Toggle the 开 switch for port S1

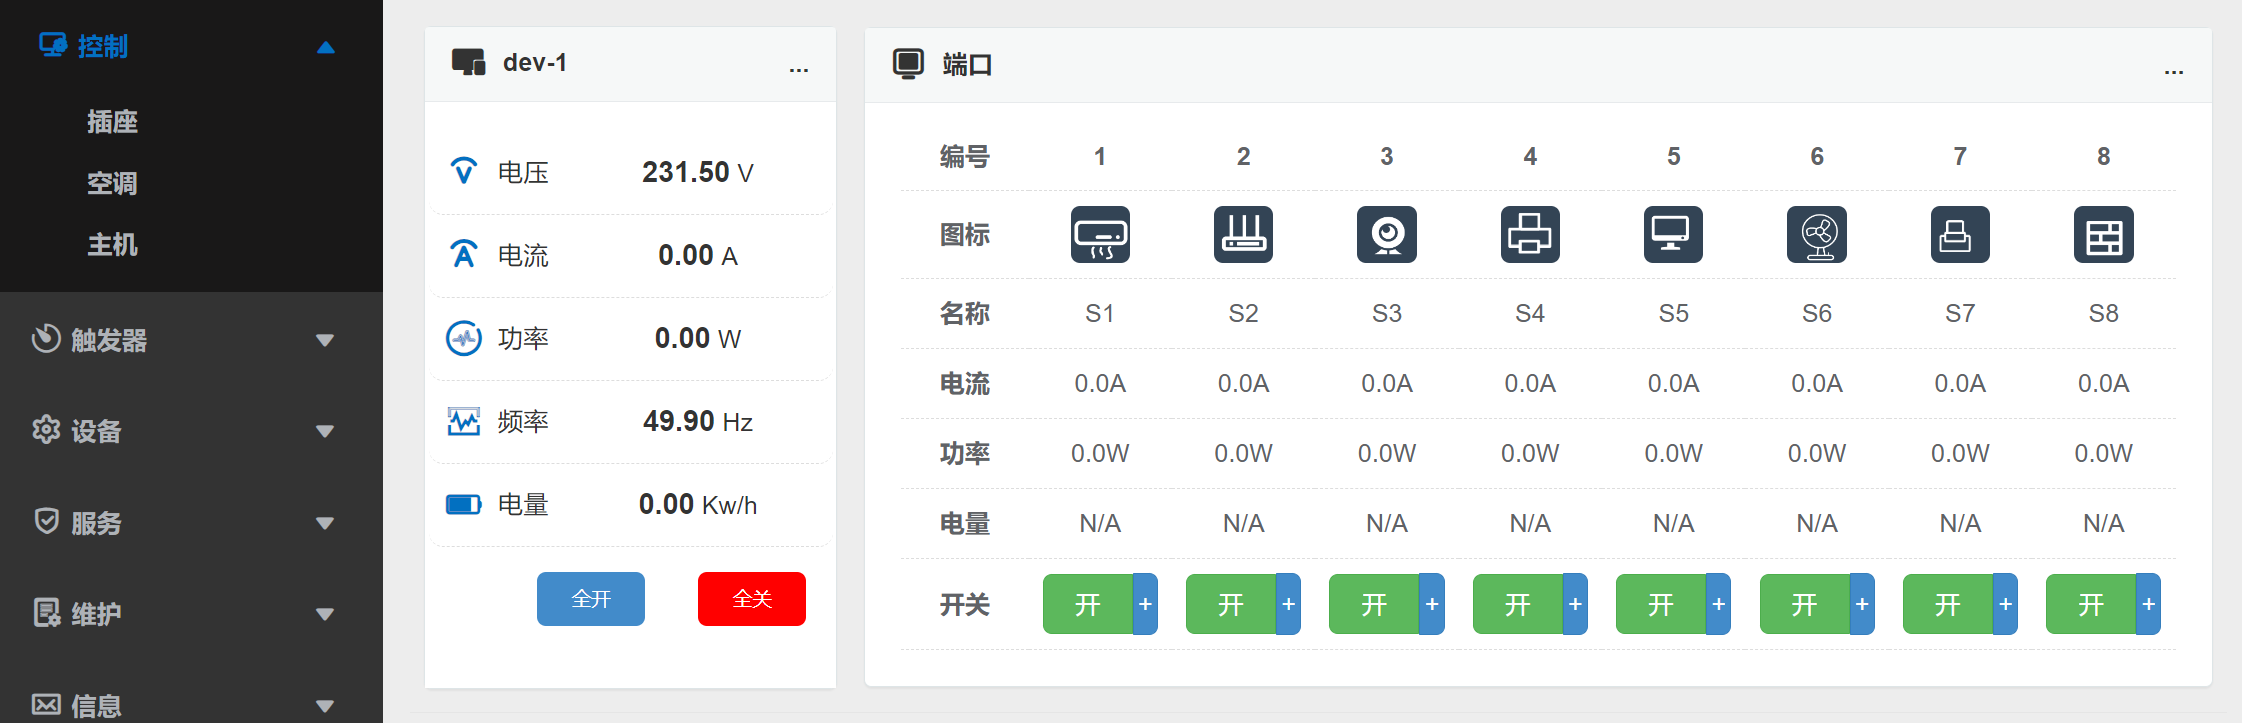pos(1087,604)
